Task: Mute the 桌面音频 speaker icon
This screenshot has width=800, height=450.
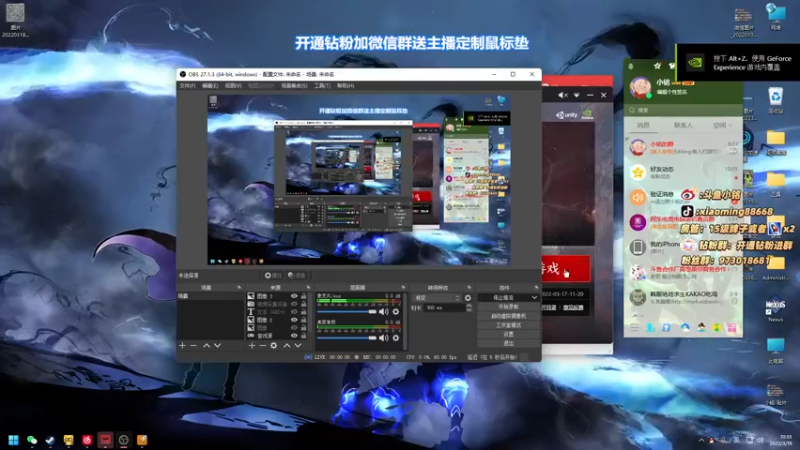Action: click(384, 338)
